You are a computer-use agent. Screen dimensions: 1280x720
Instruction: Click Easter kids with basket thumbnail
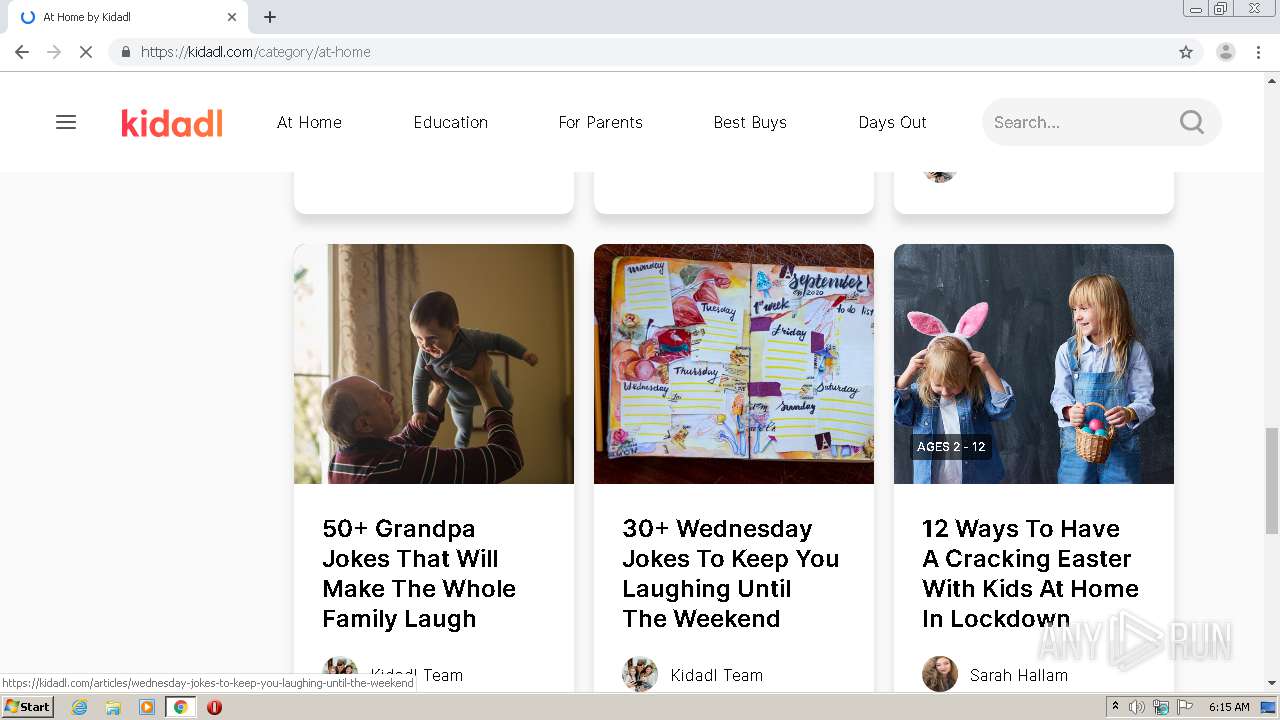(1034, 364)
